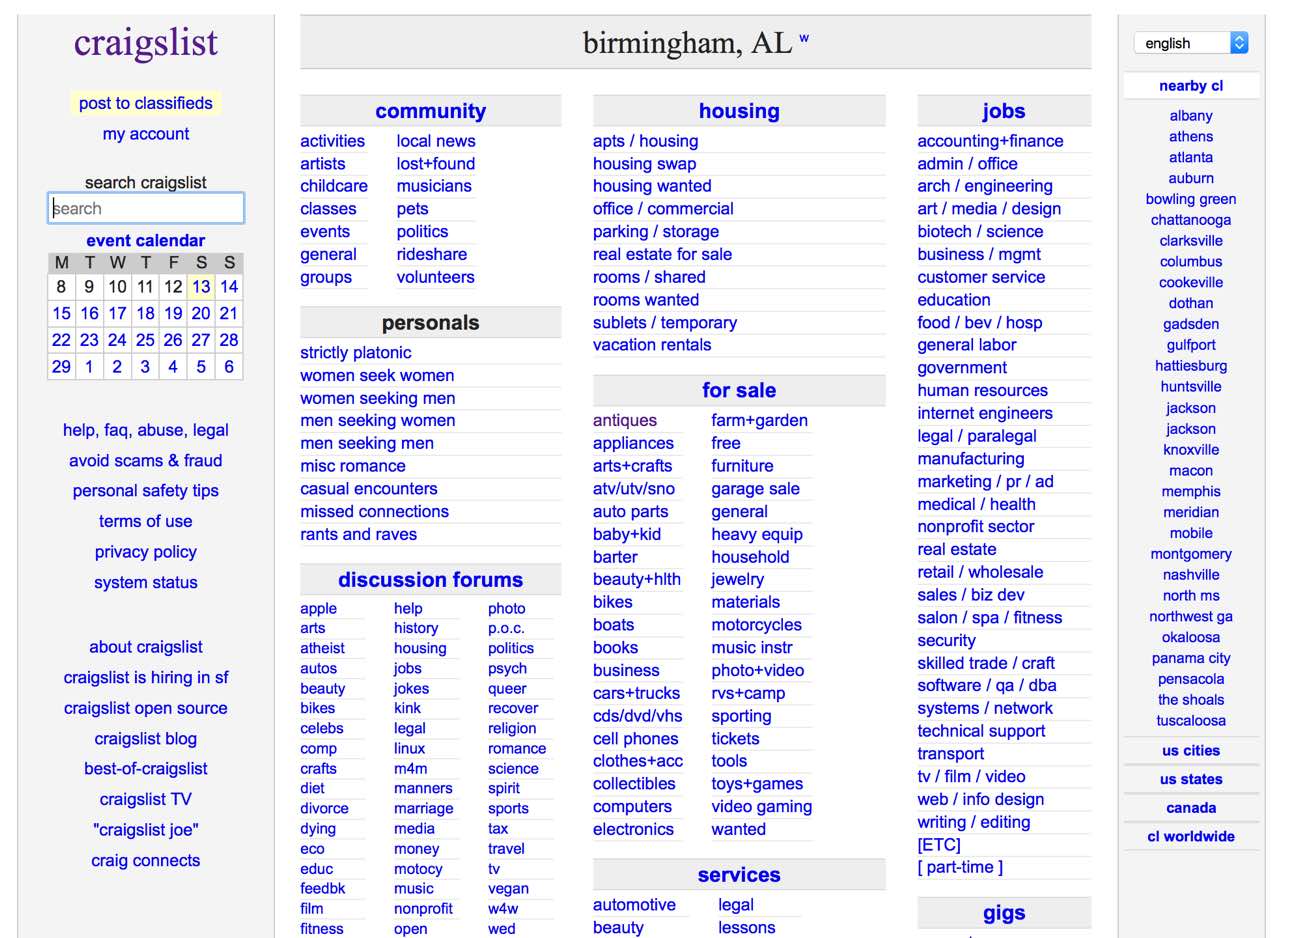This screenshot has height=938, width=1300.
Task: Select day 13 in the event calendar
Action: pyautogui.click(x=201, y=286)
